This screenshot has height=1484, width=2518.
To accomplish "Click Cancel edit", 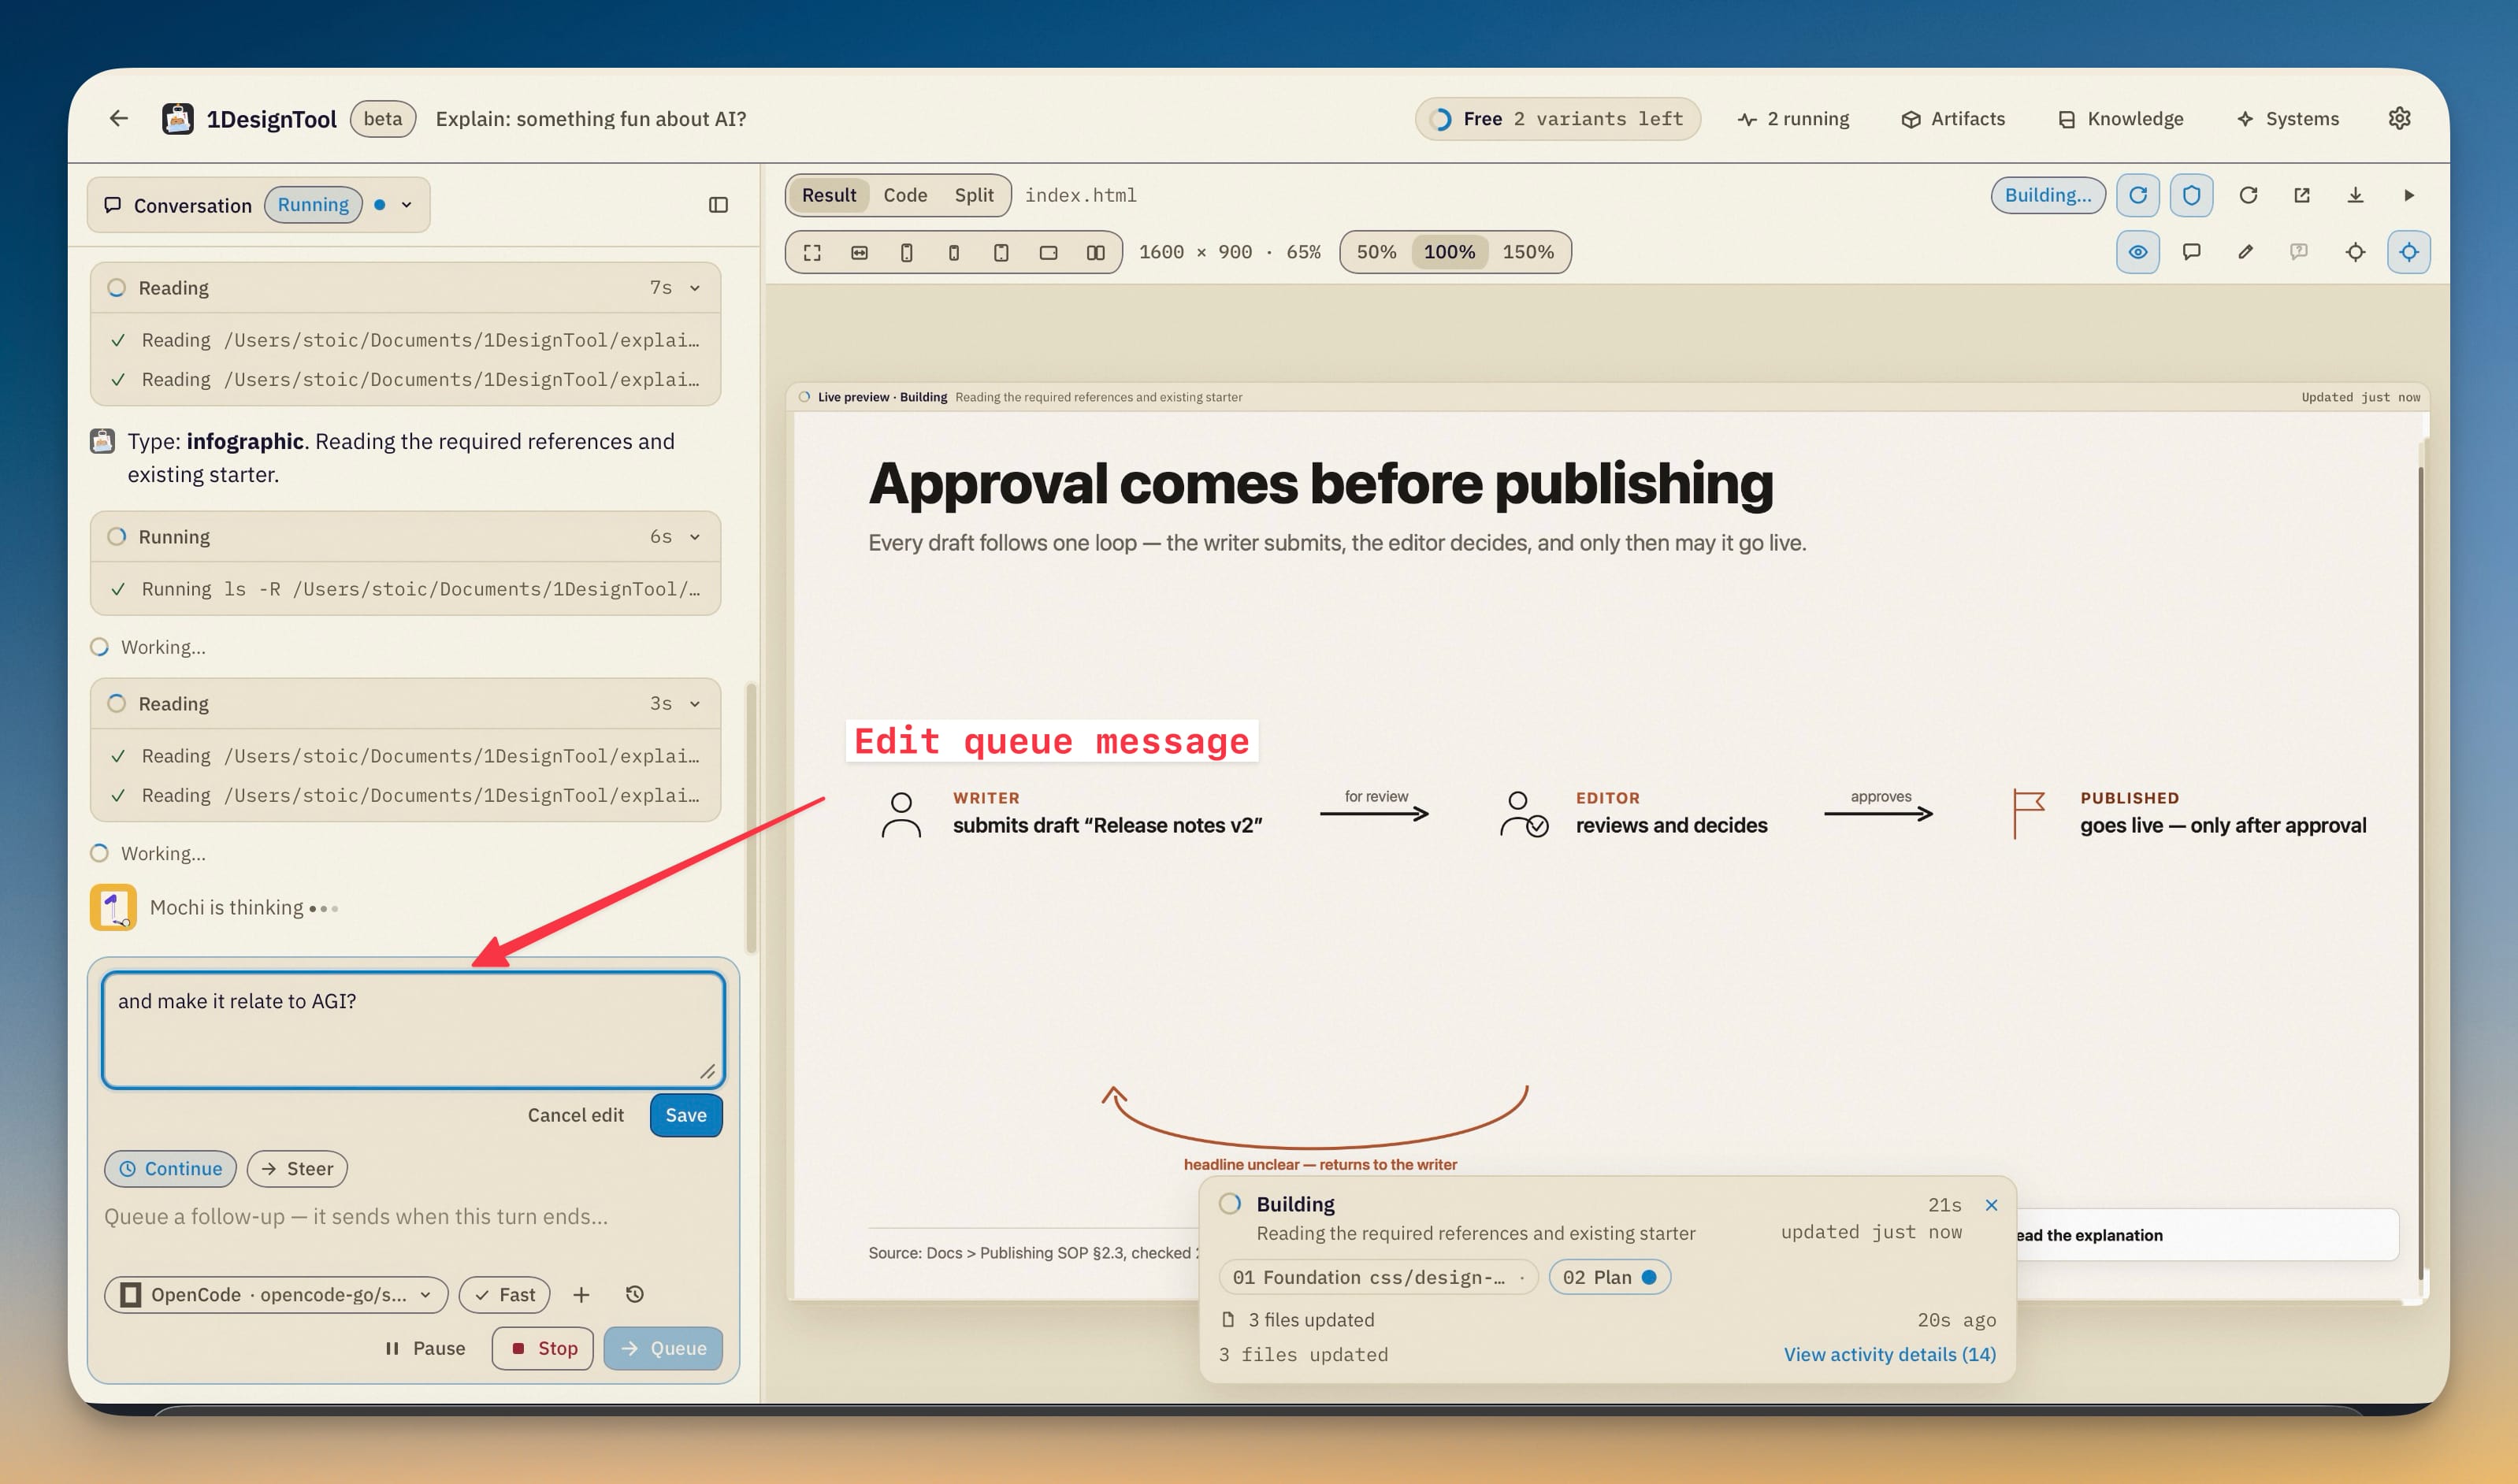I will [x=575, y=1115].
